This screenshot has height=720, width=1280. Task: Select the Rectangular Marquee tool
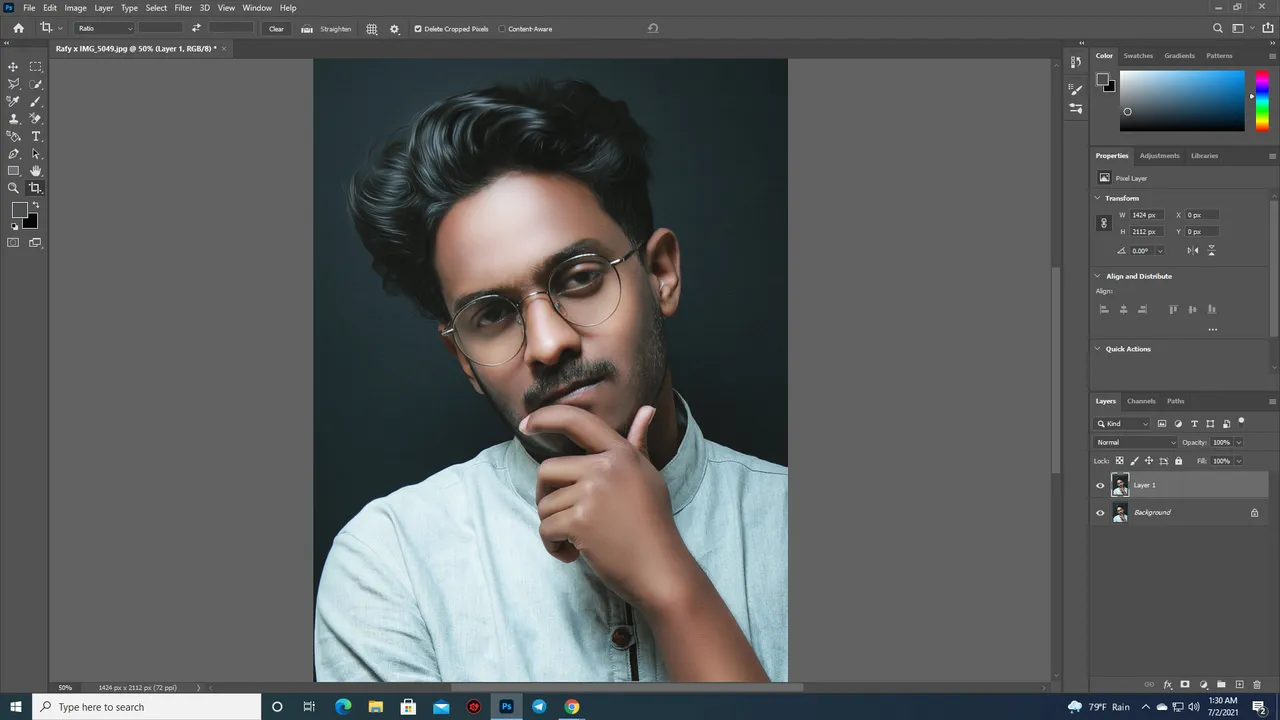tap(36, 67)
